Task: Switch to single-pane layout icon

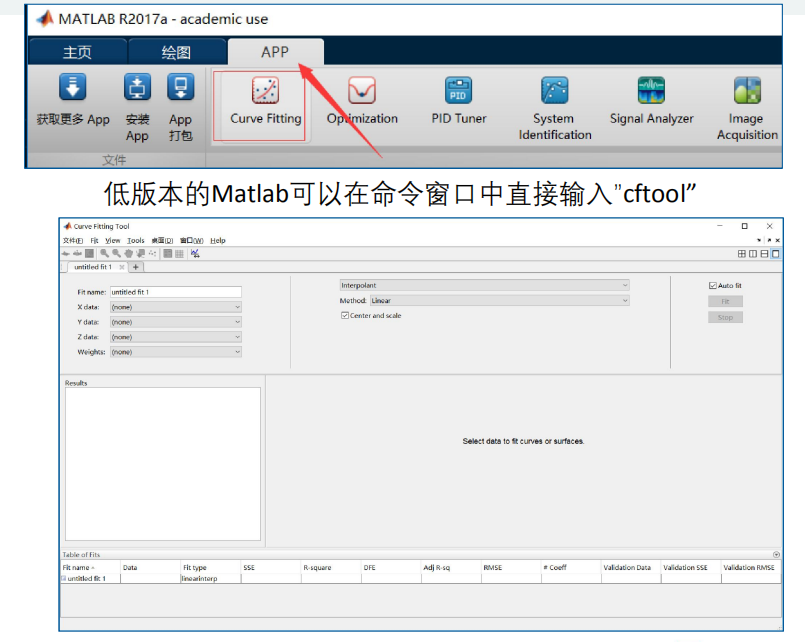Action: tap(776, 254)
